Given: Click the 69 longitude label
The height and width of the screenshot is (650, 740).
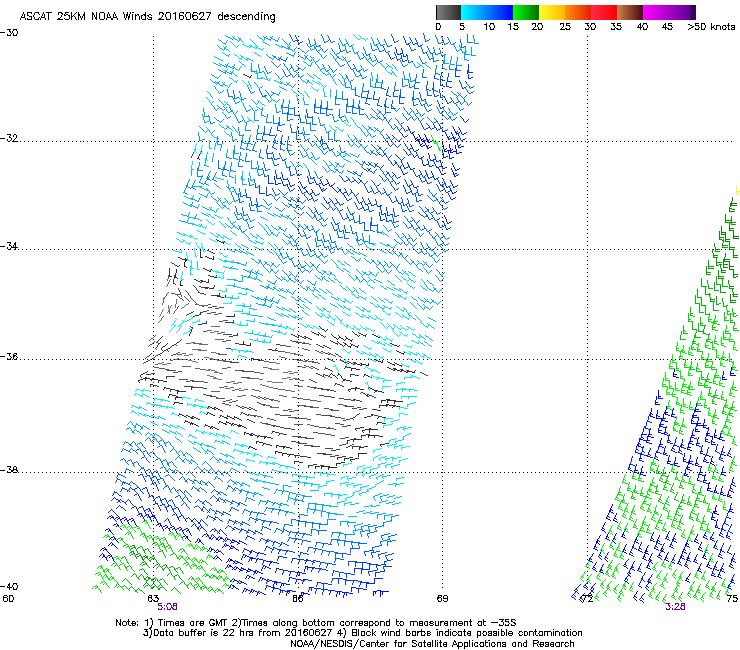Looking at the screenshot, I should 442,599.
